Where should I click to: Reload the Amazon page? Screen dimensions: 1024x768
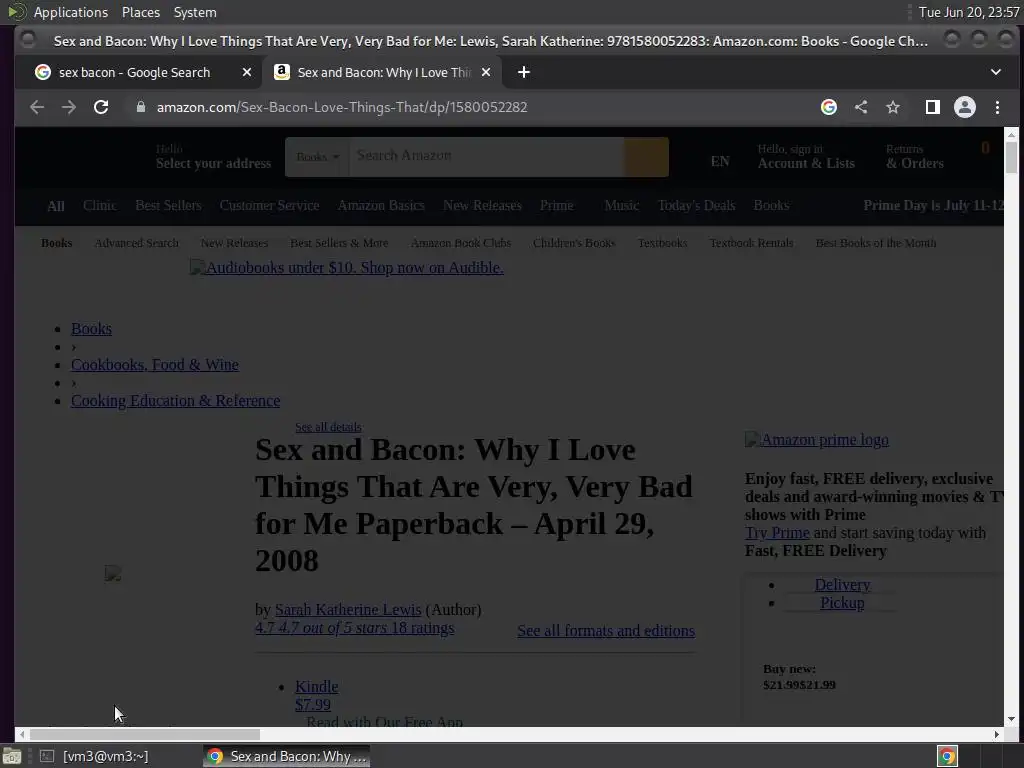click(101, 107)
